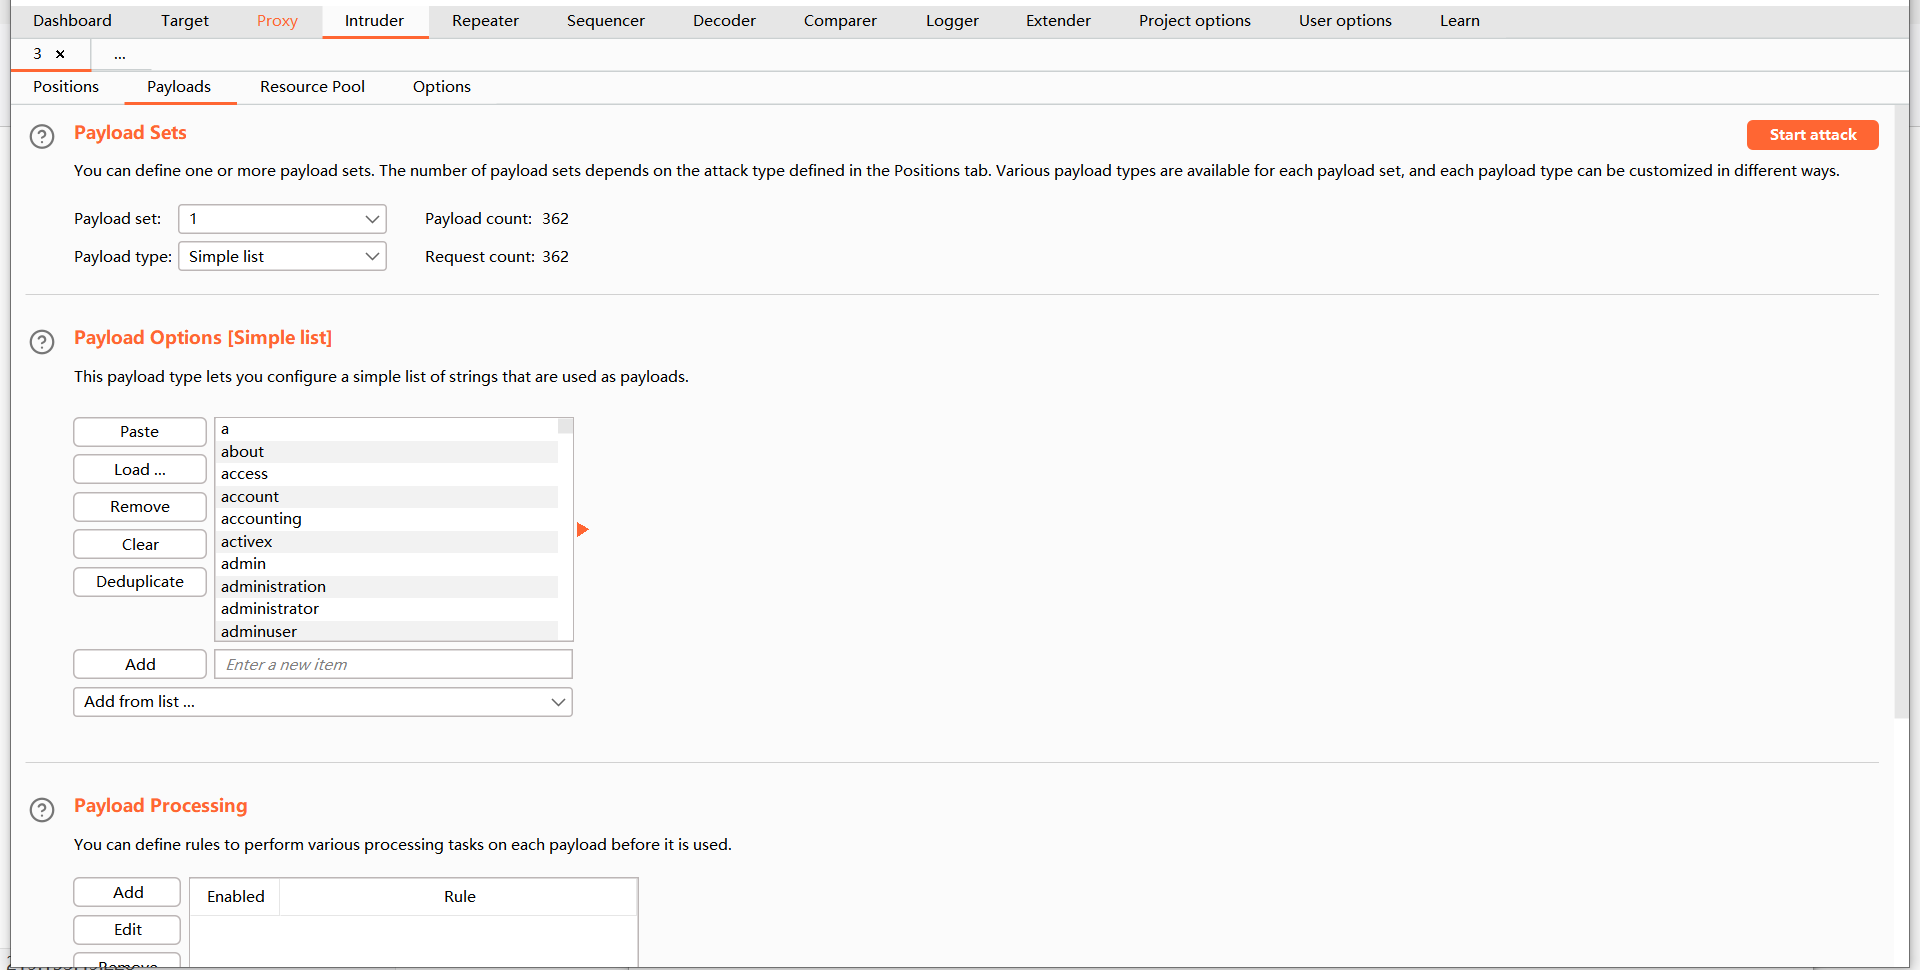Click the Load ... button
Viewport: 1920px width, 970px height.
[x=140, y=470]
